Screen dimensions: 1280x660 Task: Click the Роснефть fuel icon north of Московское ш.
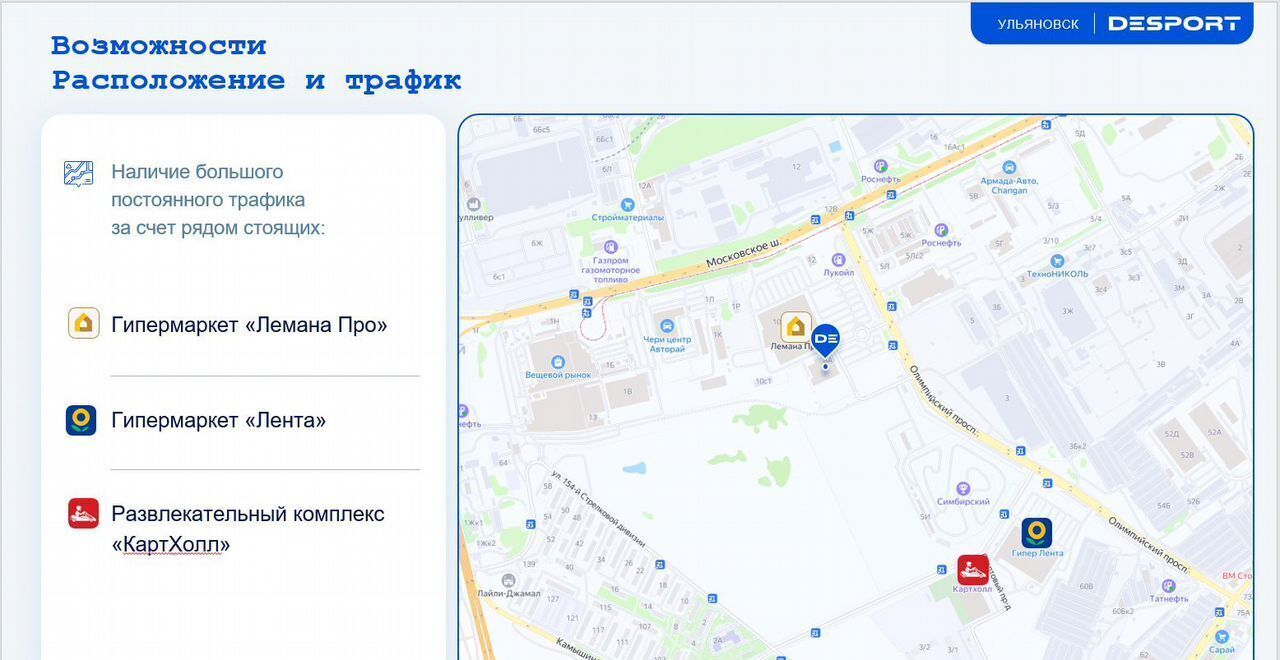(x=881, y=166)
